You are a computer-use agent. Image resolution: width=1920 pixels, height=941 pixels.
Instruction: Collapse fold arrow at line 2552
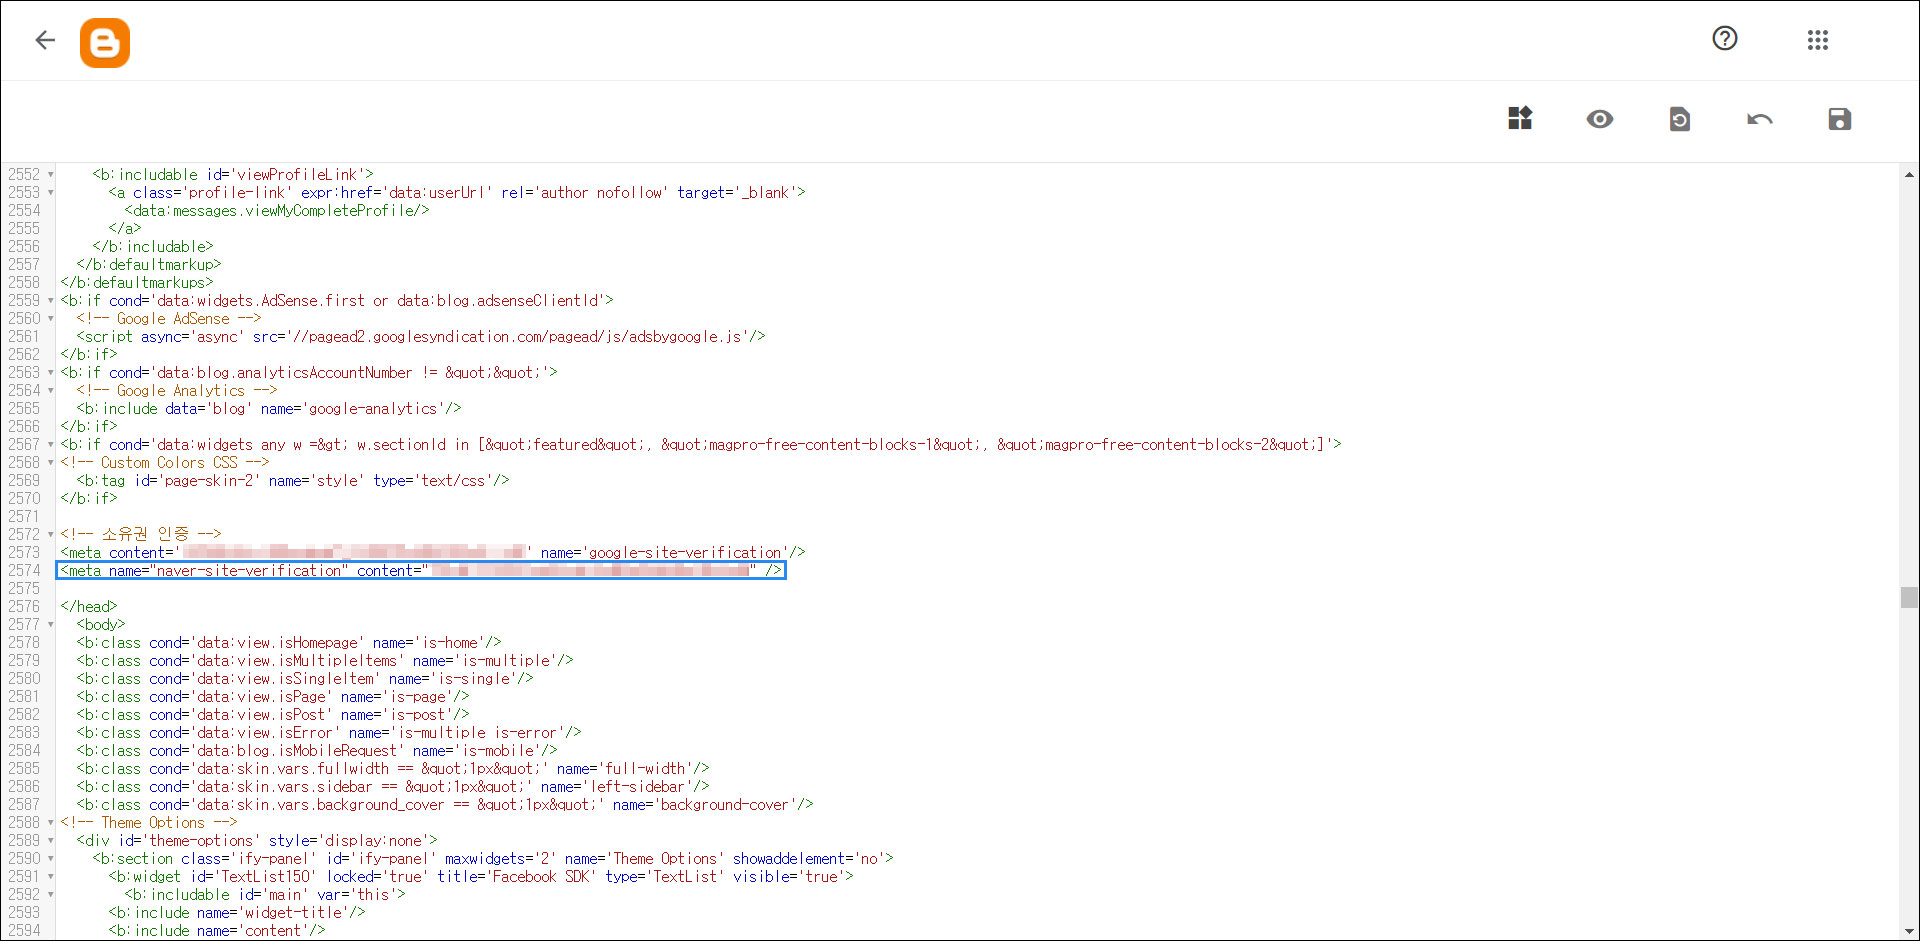click(x=50, y=174)
